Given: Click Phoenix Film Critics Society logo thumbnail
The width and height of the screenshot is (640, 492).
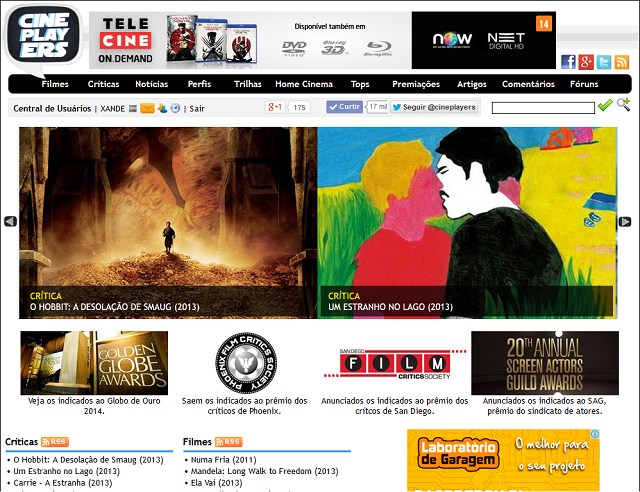Looking at the screenshot, I should point(246,363).
